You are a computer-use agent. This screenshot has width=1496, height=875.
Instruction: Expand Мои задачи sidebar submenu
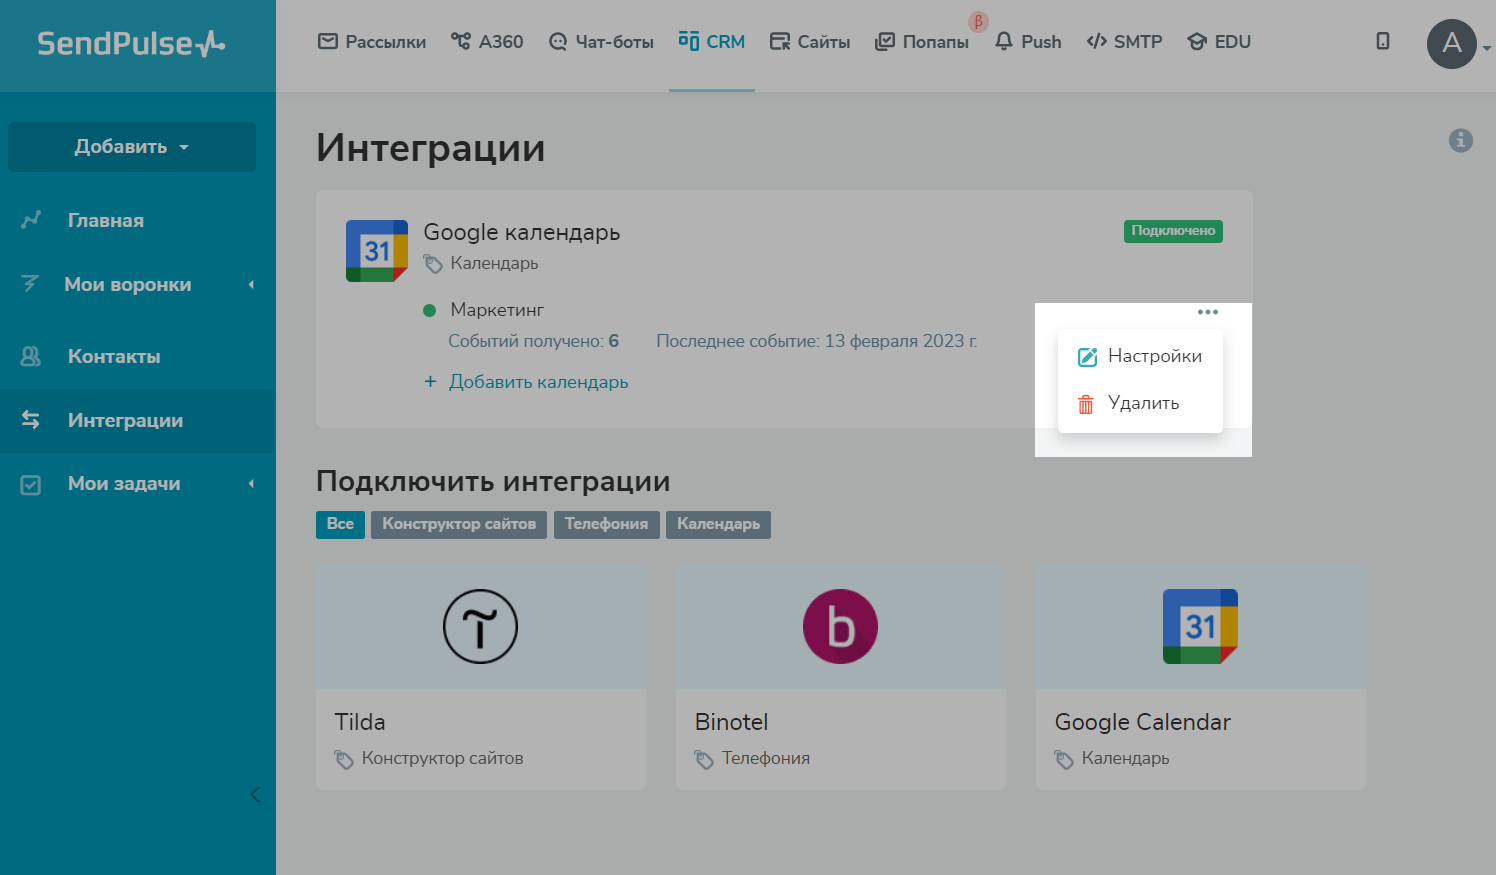pos(251,484)
